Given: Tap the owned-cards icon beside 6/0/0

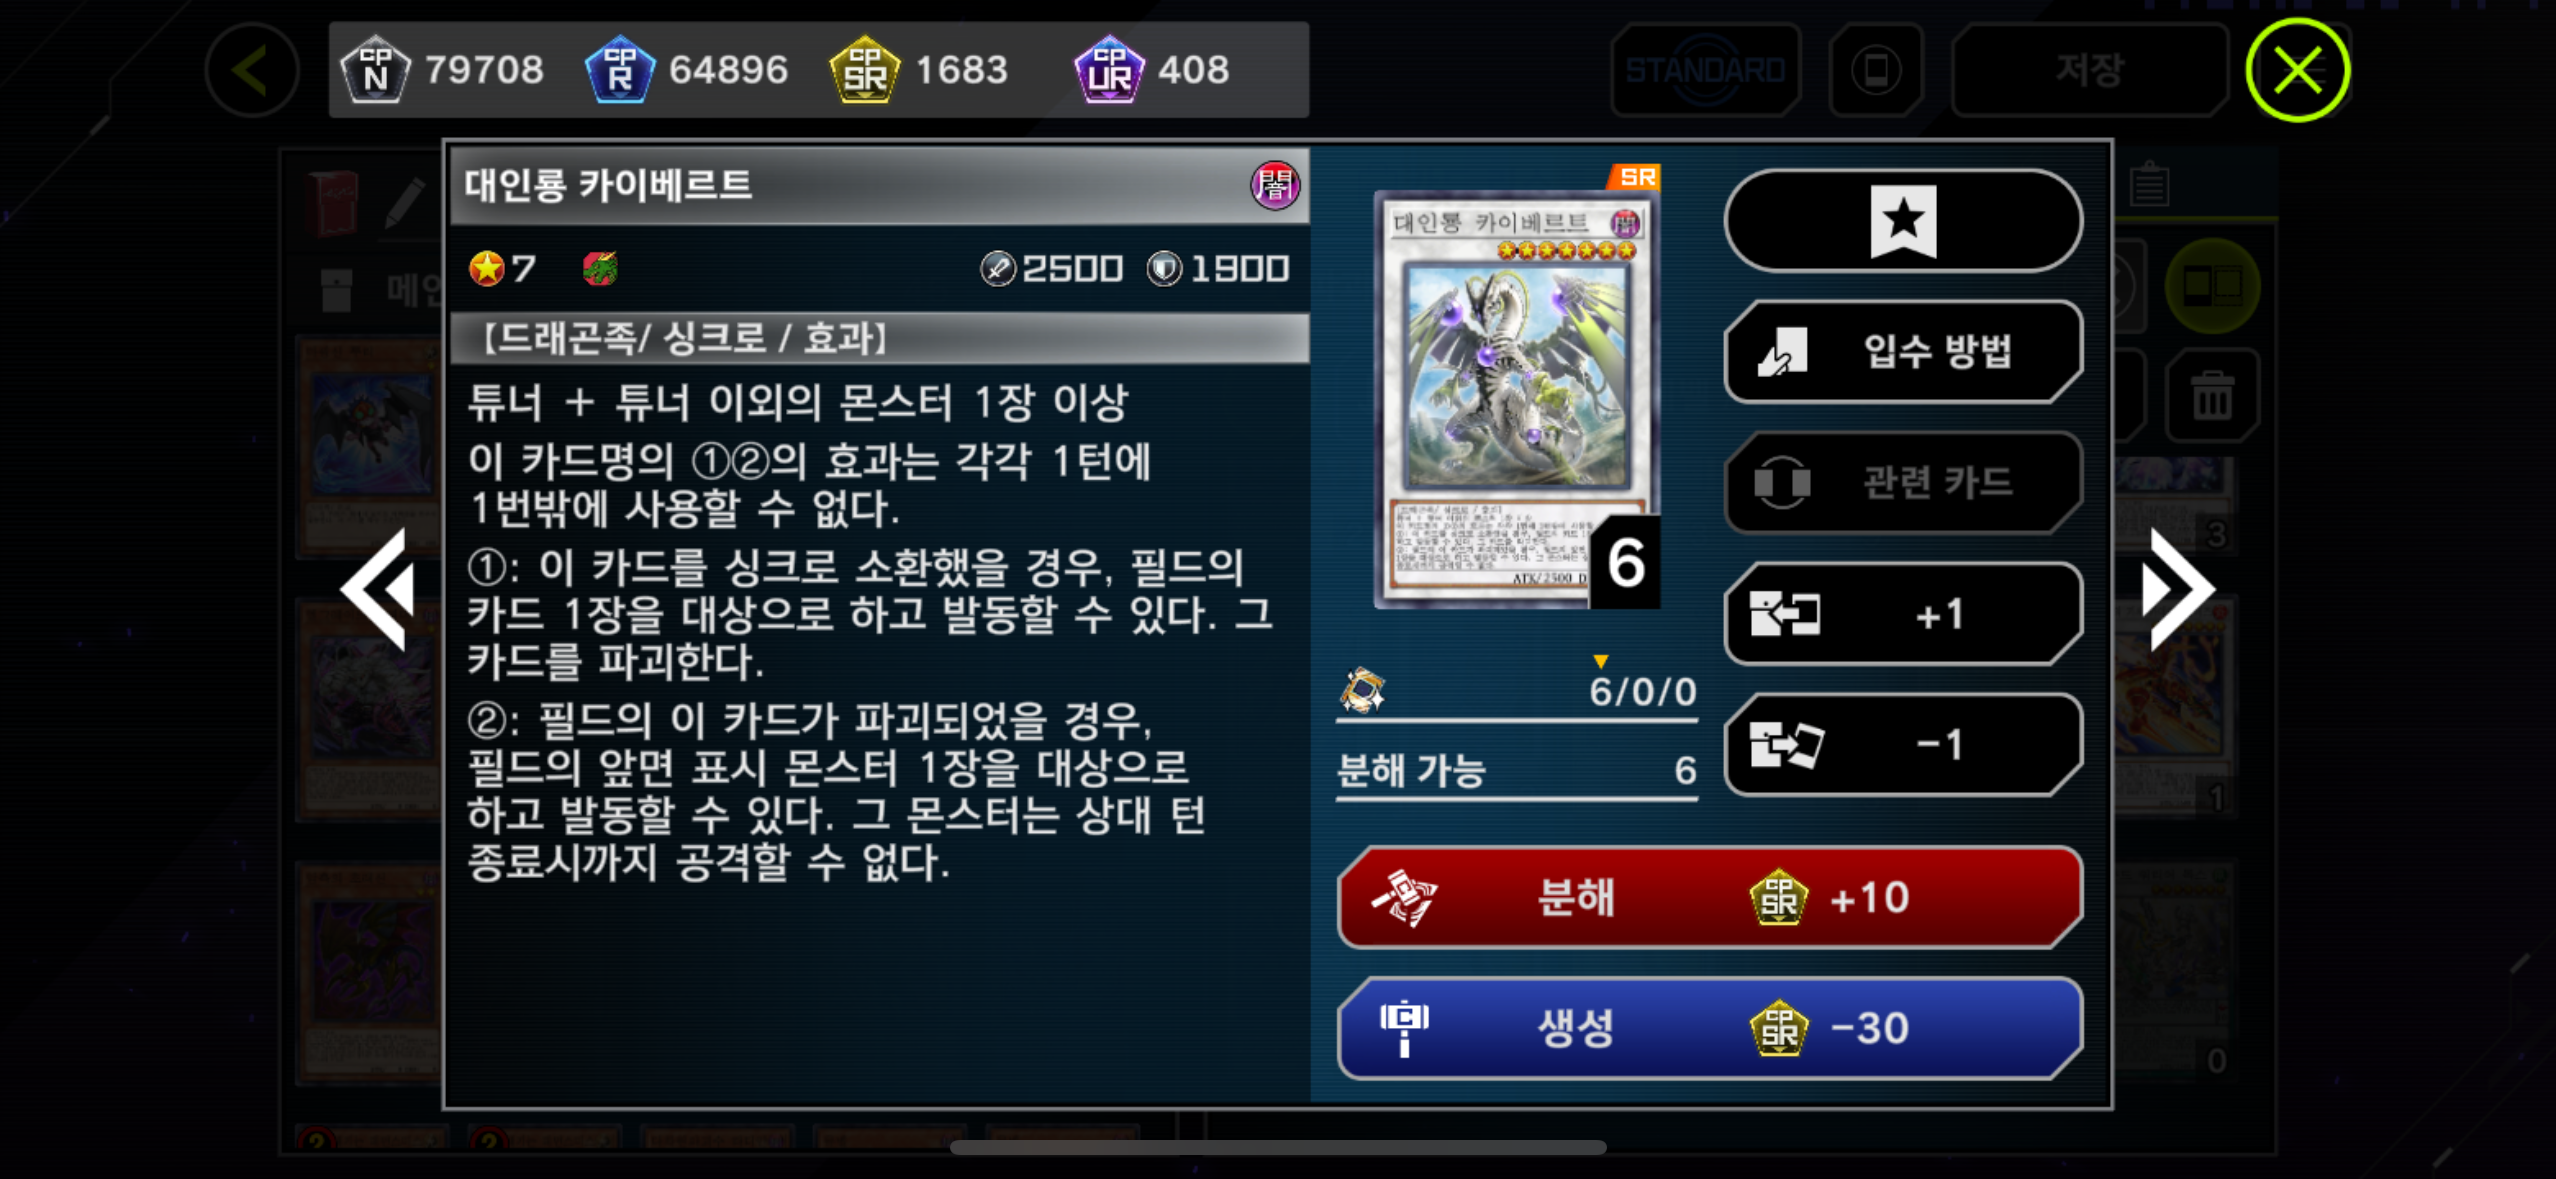Looking at the screenshot, I should point(1362,690).
